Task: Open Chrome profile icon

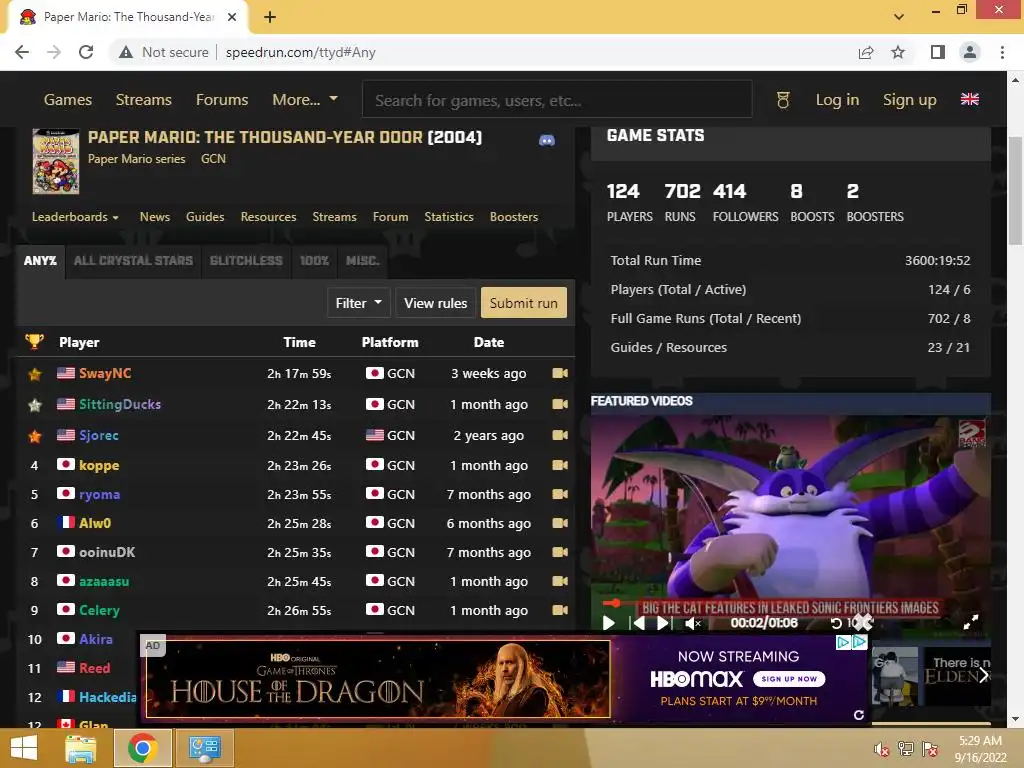Action: click(970, 52)
